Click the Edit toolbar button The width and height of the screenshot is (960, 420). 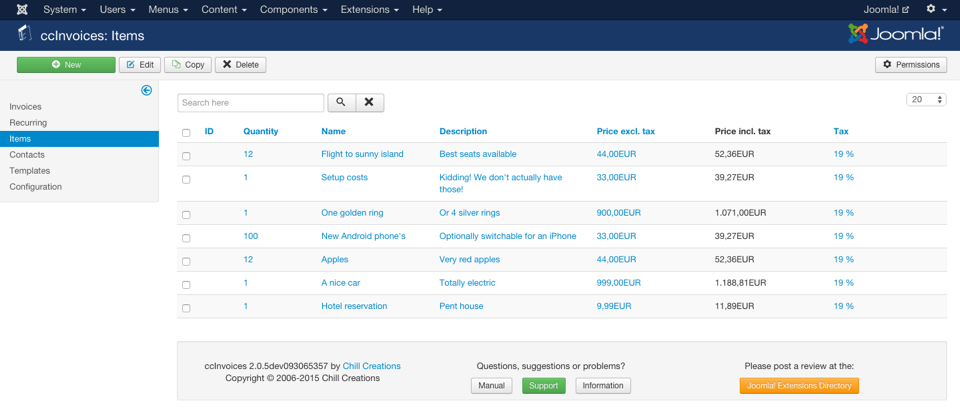[140, 64]
